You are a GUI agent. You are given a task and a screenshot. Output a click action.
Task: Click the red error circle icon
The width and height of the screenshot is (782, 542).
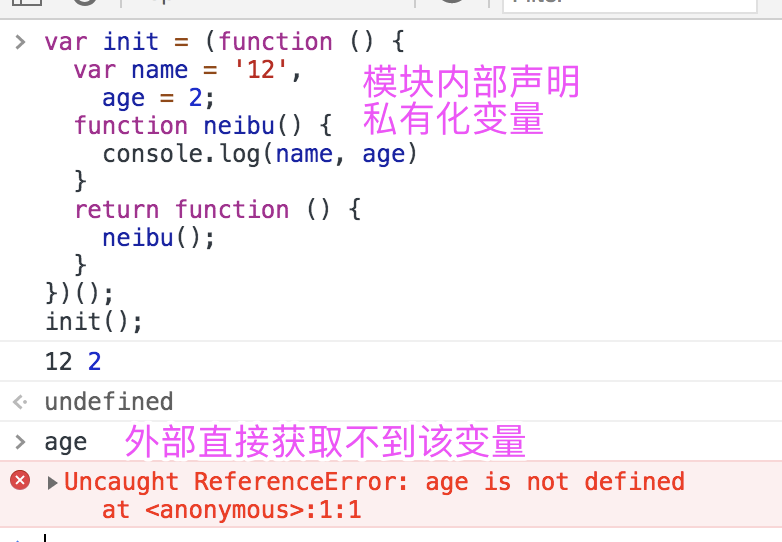[x=20, y=480]
